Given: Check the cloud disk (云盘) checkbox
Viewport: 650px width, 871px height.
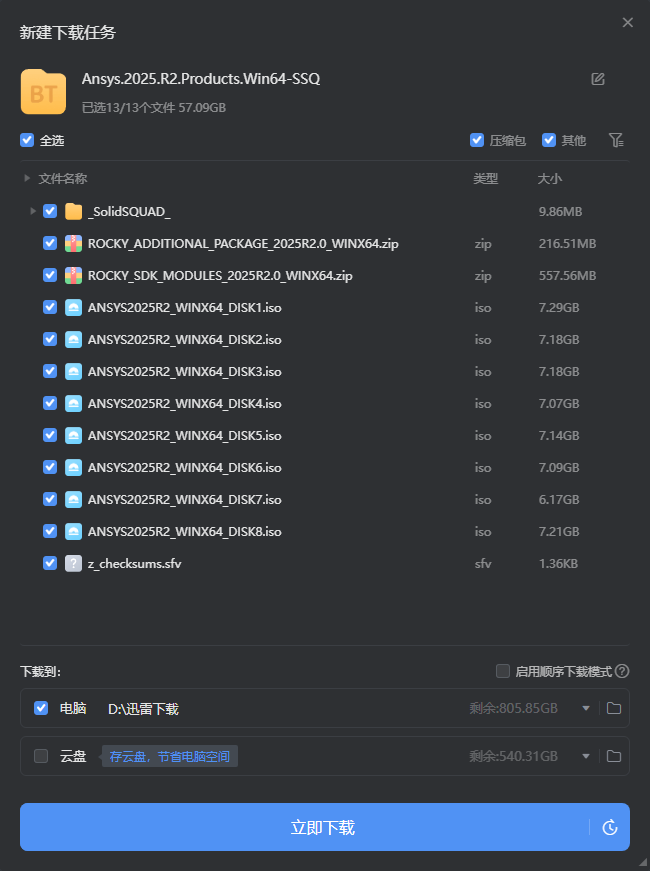Looking at the screenshot, I should 41,756.
